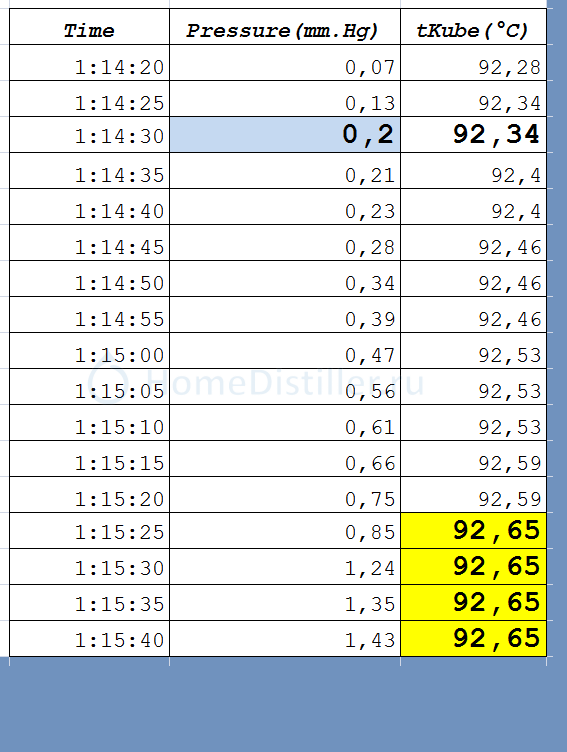The image size is (567, 752).
Task: Select the bold 92,34 temperature cell
Action: (473, 135)
